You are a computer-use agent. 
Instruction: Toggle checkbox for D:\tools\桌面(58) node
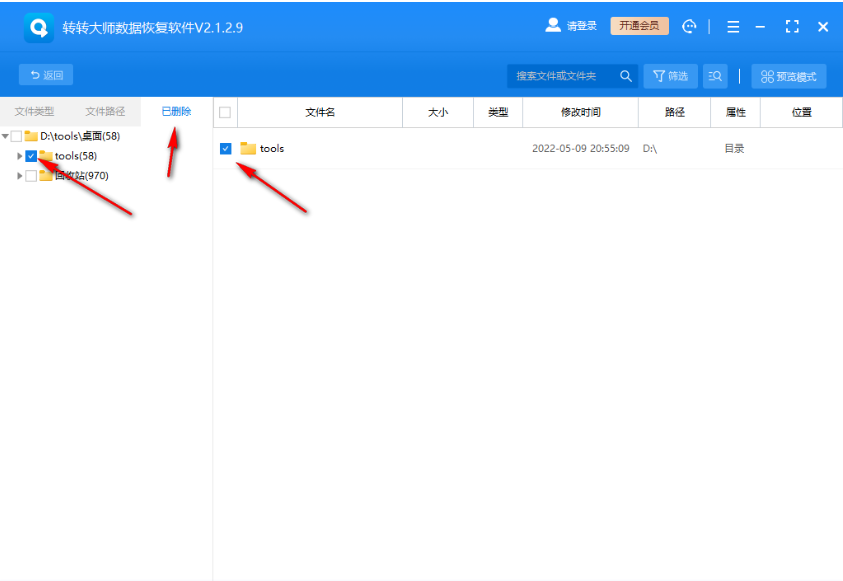tap(17, 136)
